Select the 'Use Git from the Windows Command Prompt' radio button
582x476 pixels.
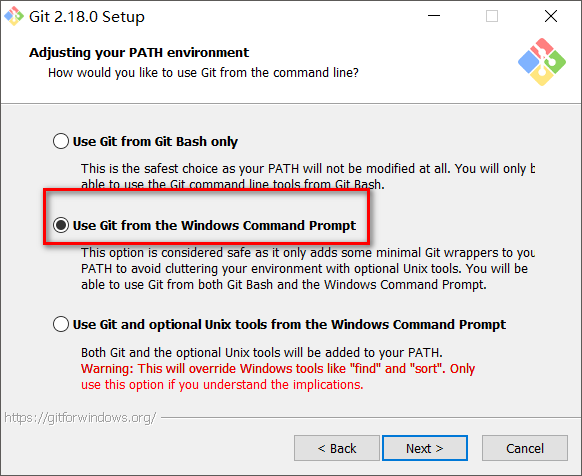pyautogui.click(x=61, y=225)
